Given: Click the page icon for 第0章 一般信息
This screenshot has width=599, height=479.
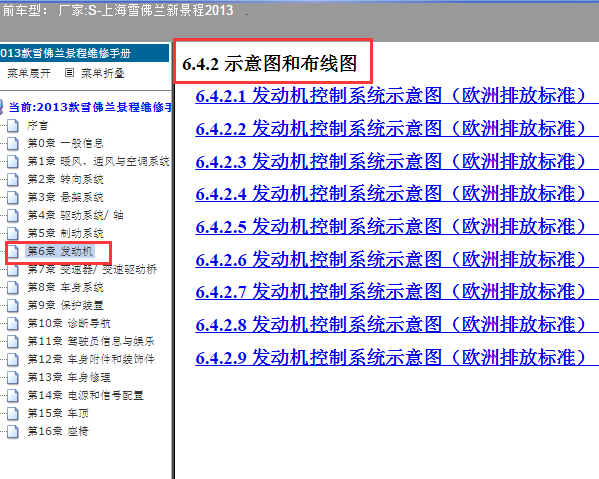Looking at the screenshot, I should [x=13, y=143].
